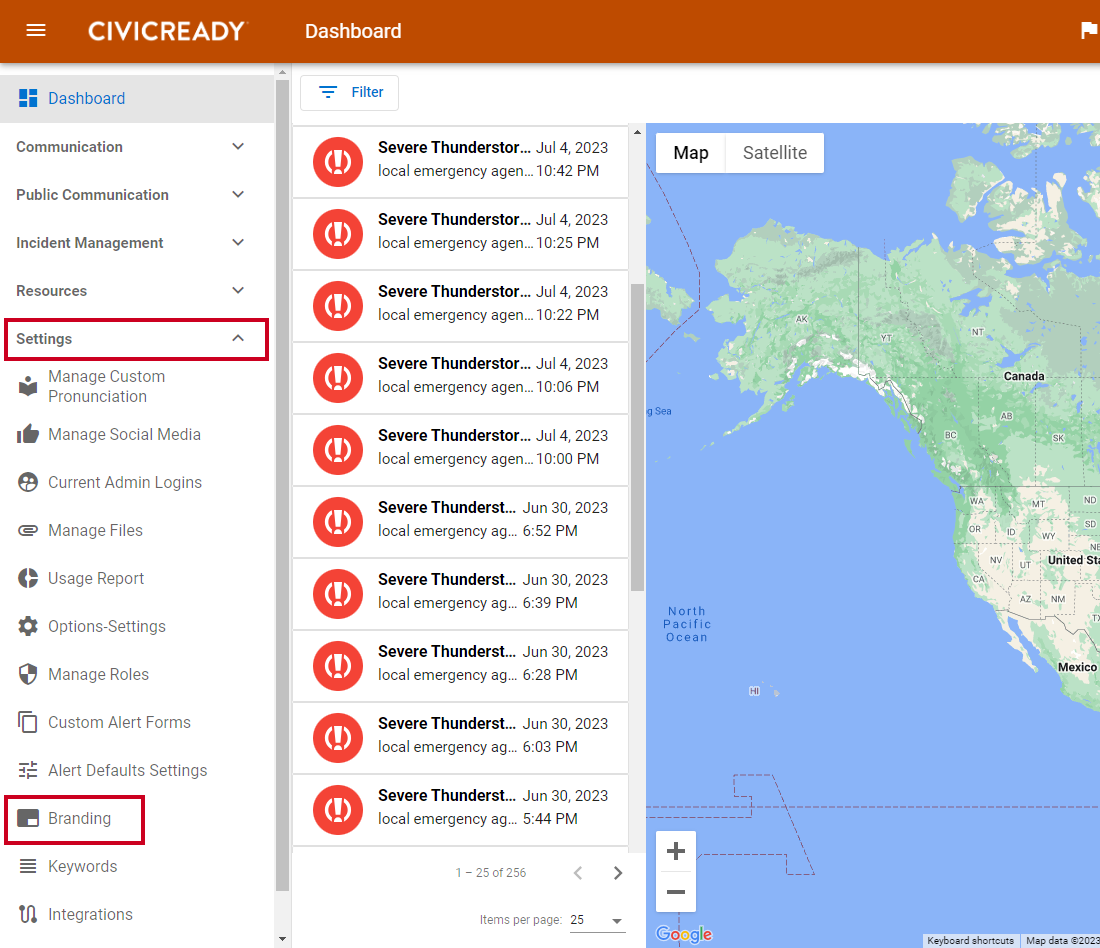Image resolution: width=1100 pixels, height=948 pixels.
Task: Click the Options-Settings gear icon
Action: pos(28,626)
